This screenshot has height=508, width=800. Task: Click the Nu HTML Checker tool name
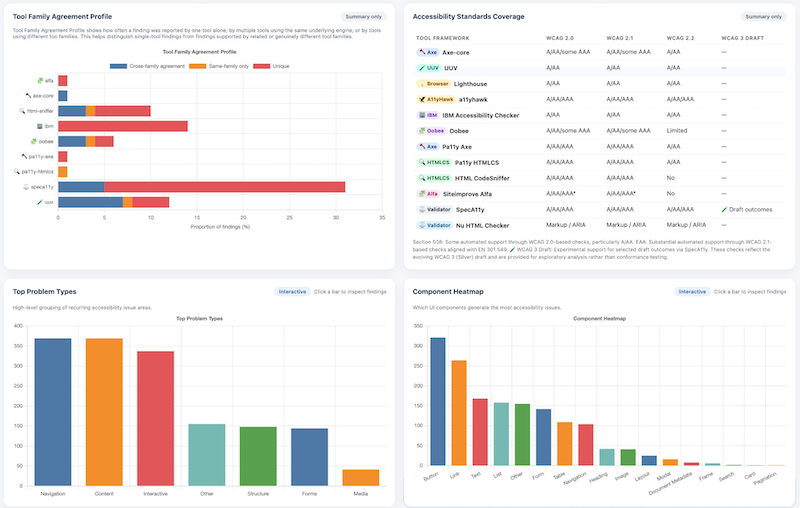(x=482, y=225)
